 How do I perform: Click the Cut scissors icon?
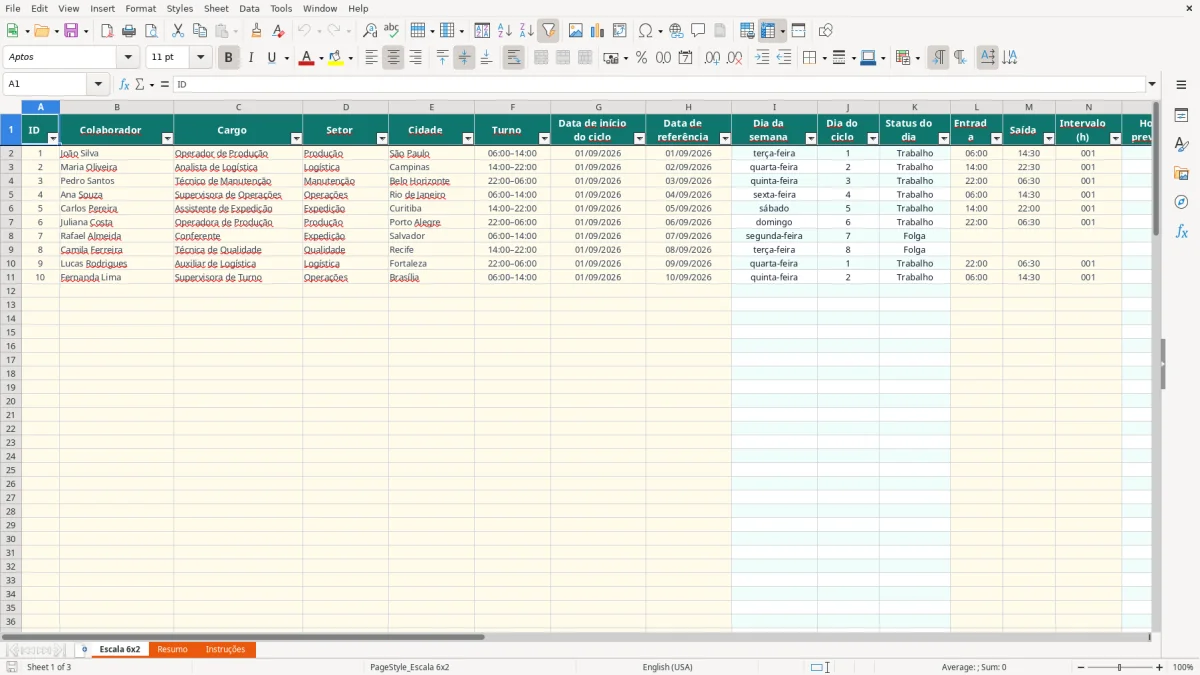pos(178,31)
